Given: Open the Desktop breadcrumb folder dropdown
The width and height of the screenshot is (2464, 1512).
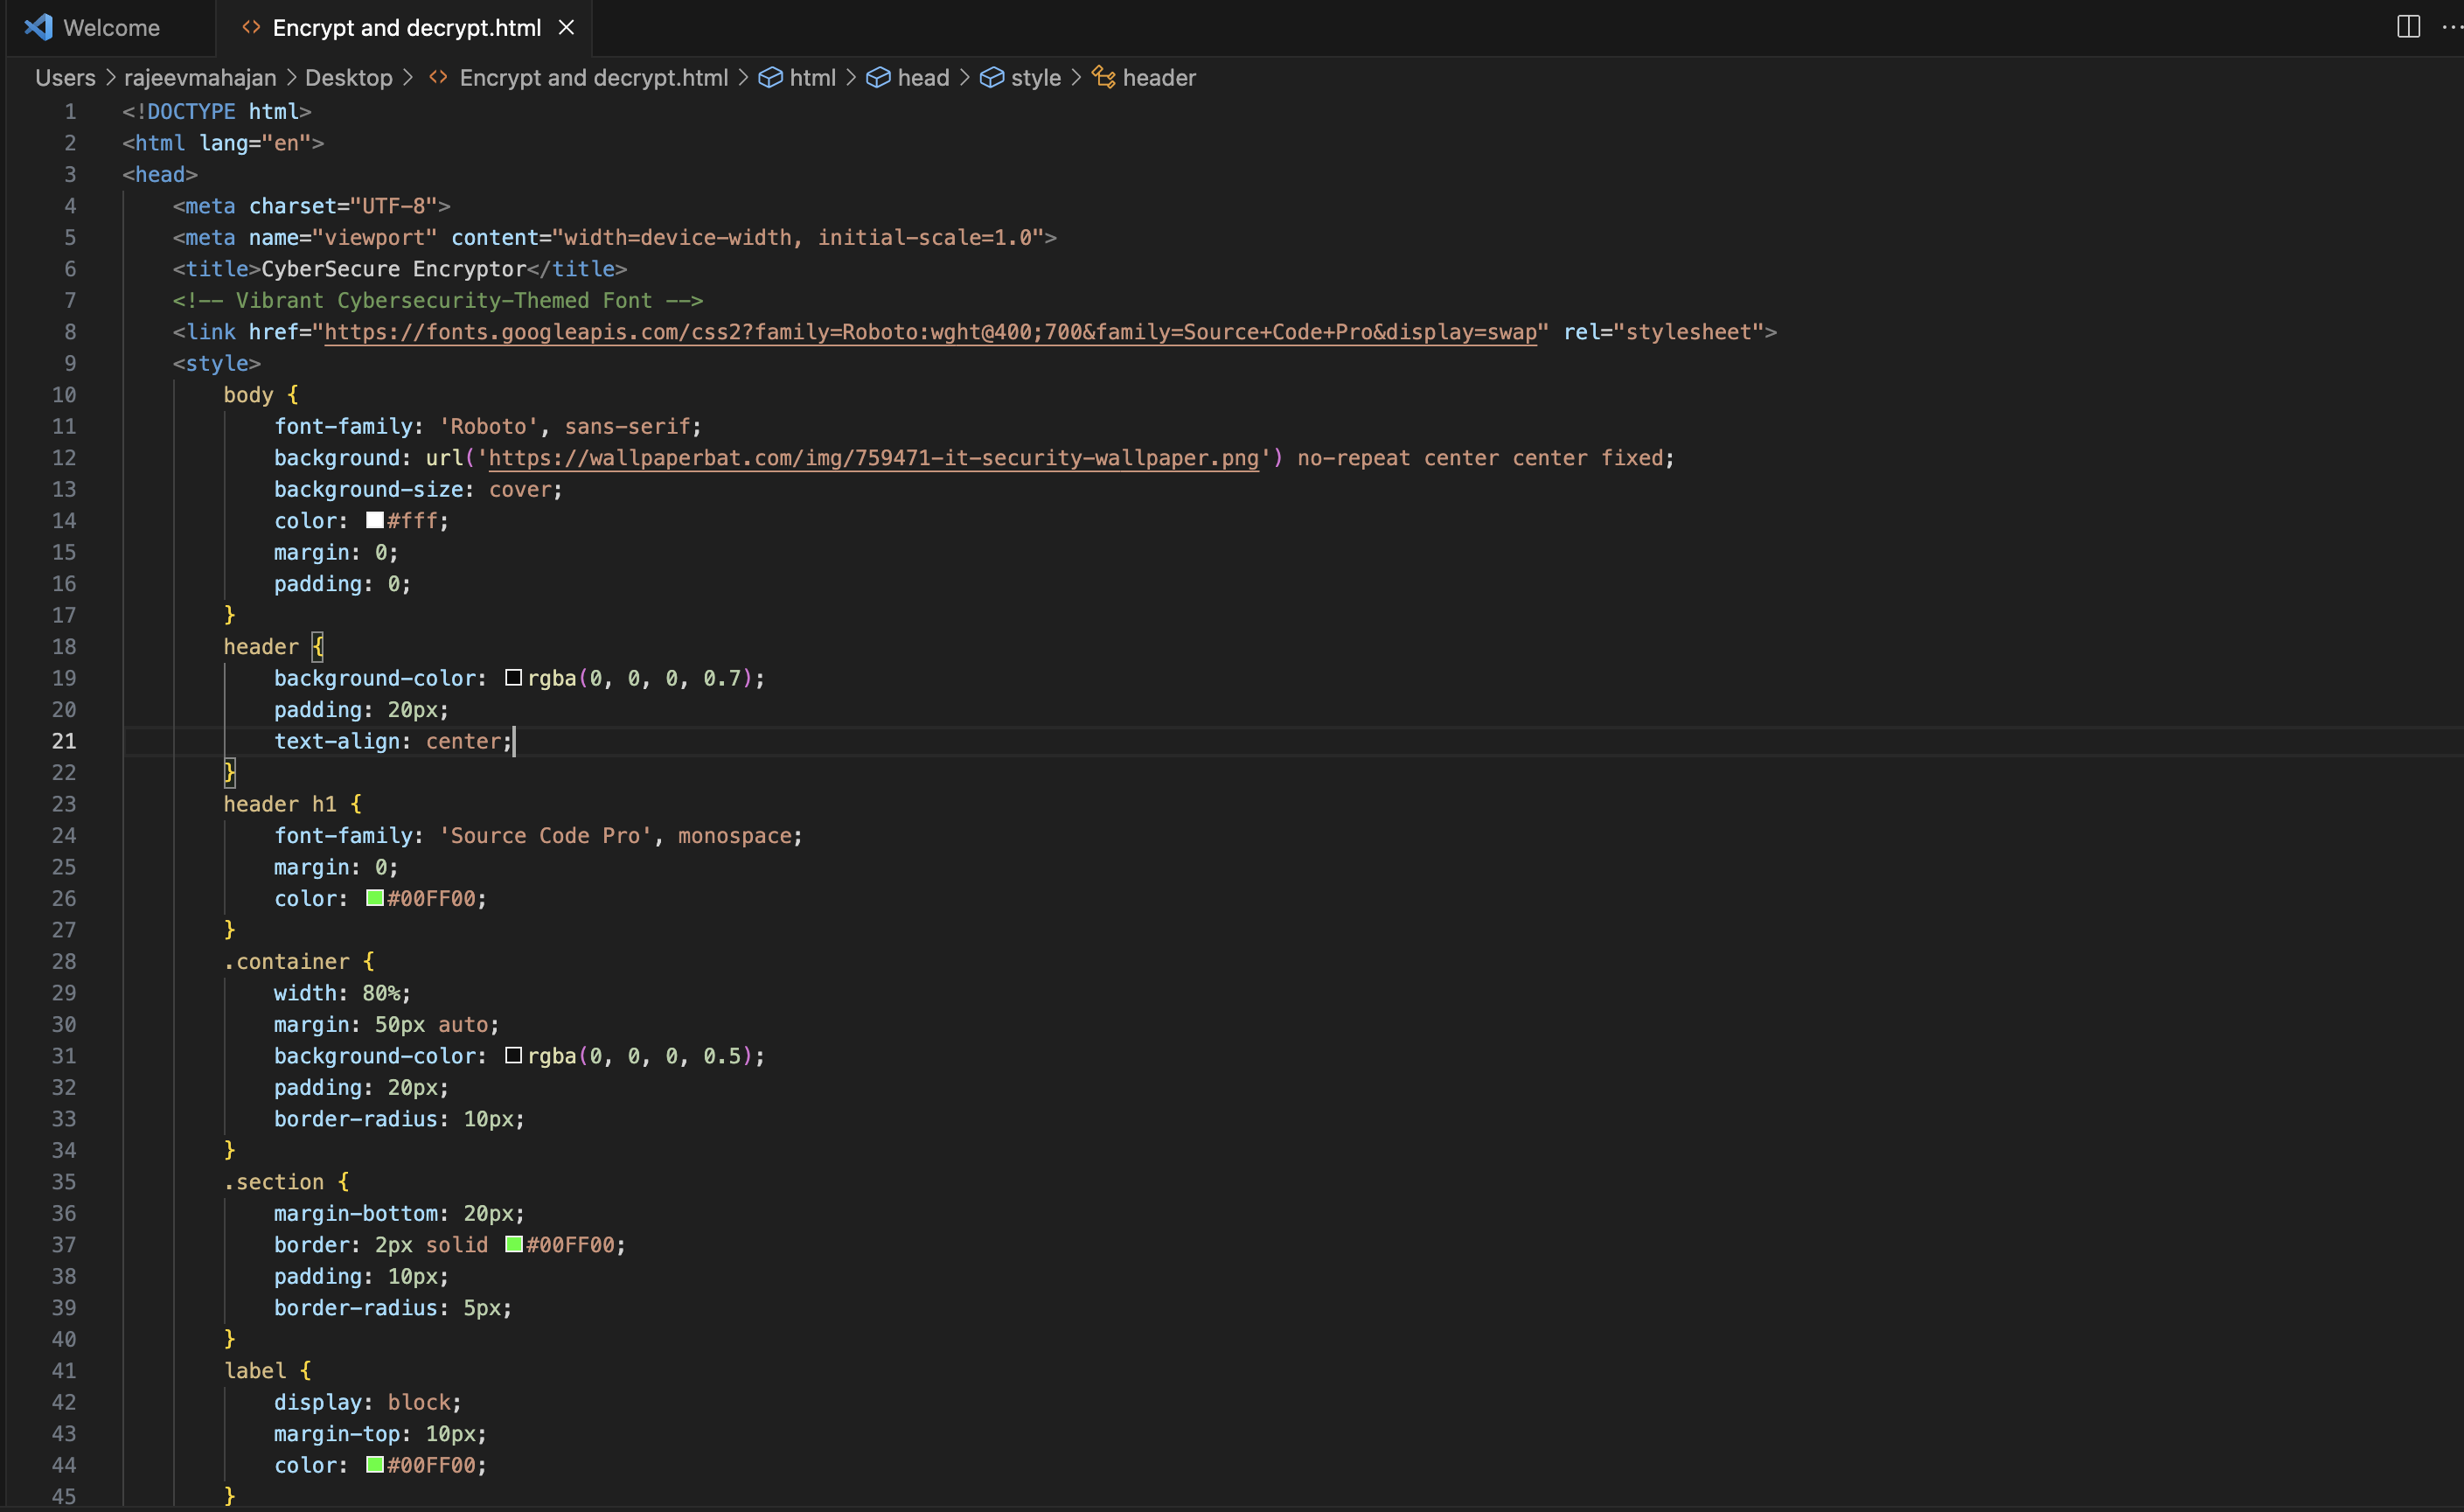Looking at the screenshot, I should 348,78.
